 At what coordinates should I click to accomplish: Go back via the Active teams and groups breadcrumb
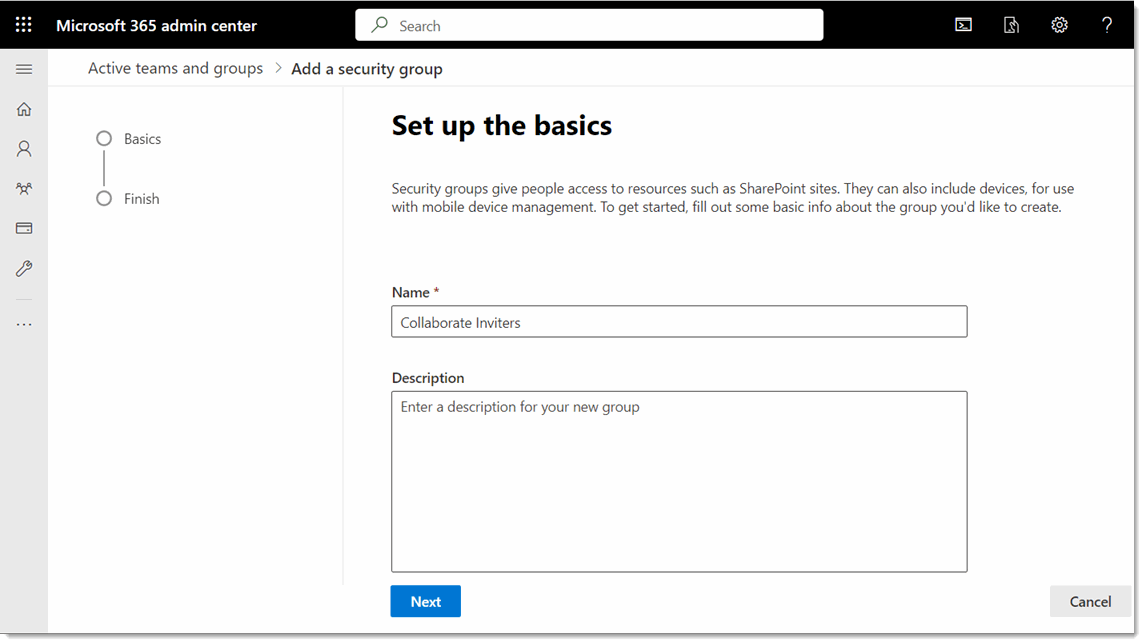175,68
